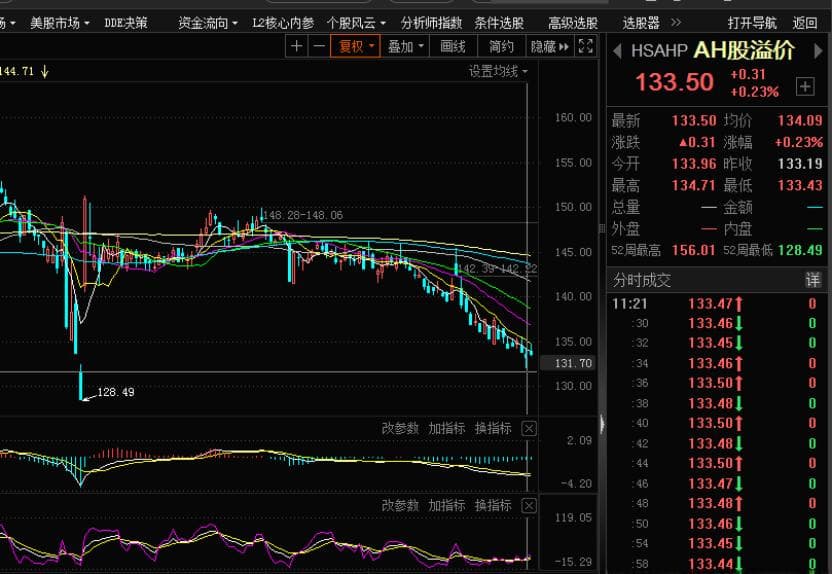Viewport: 832px width, 574px height.
Task: Click 加指标 in bottom indicator panel
Action: click(x=447, y=505)
